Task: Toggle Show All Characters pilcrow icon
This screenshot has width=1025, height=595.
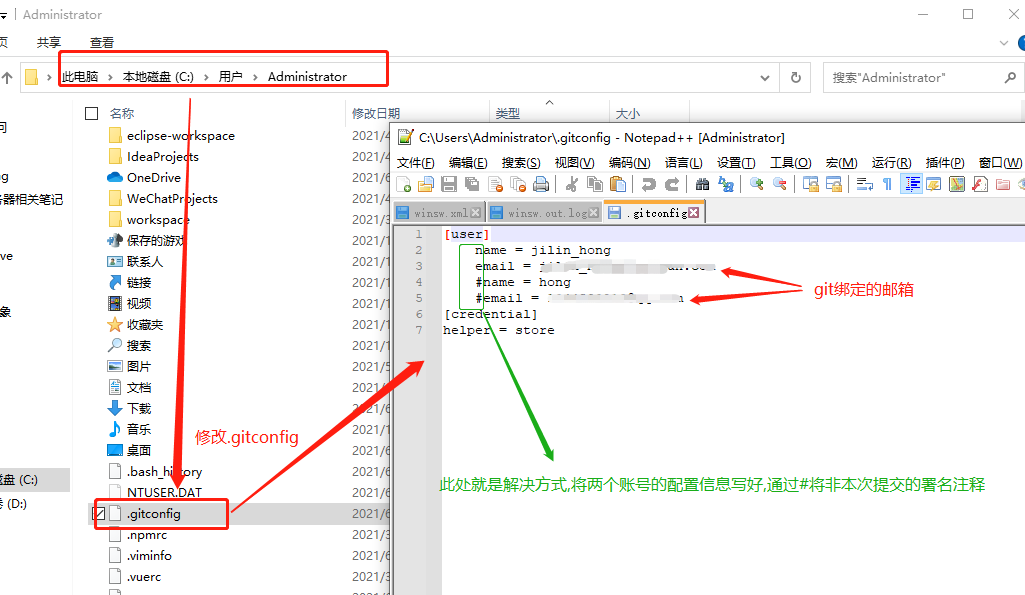Action: pos(886,184)
